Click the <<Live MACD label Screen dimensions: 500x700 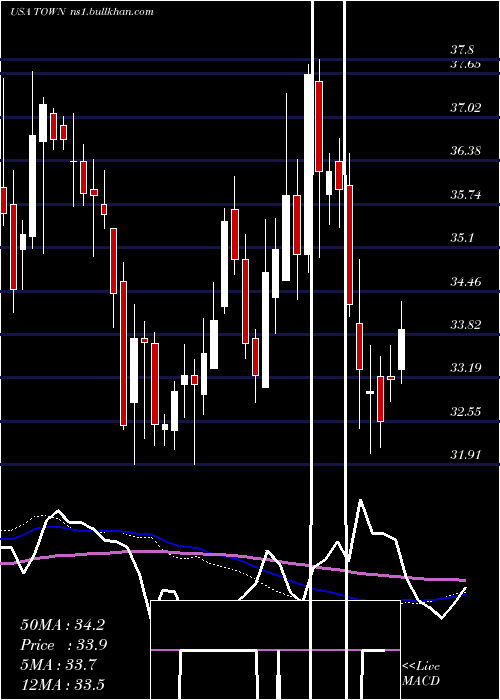click(x=421, y=673)
